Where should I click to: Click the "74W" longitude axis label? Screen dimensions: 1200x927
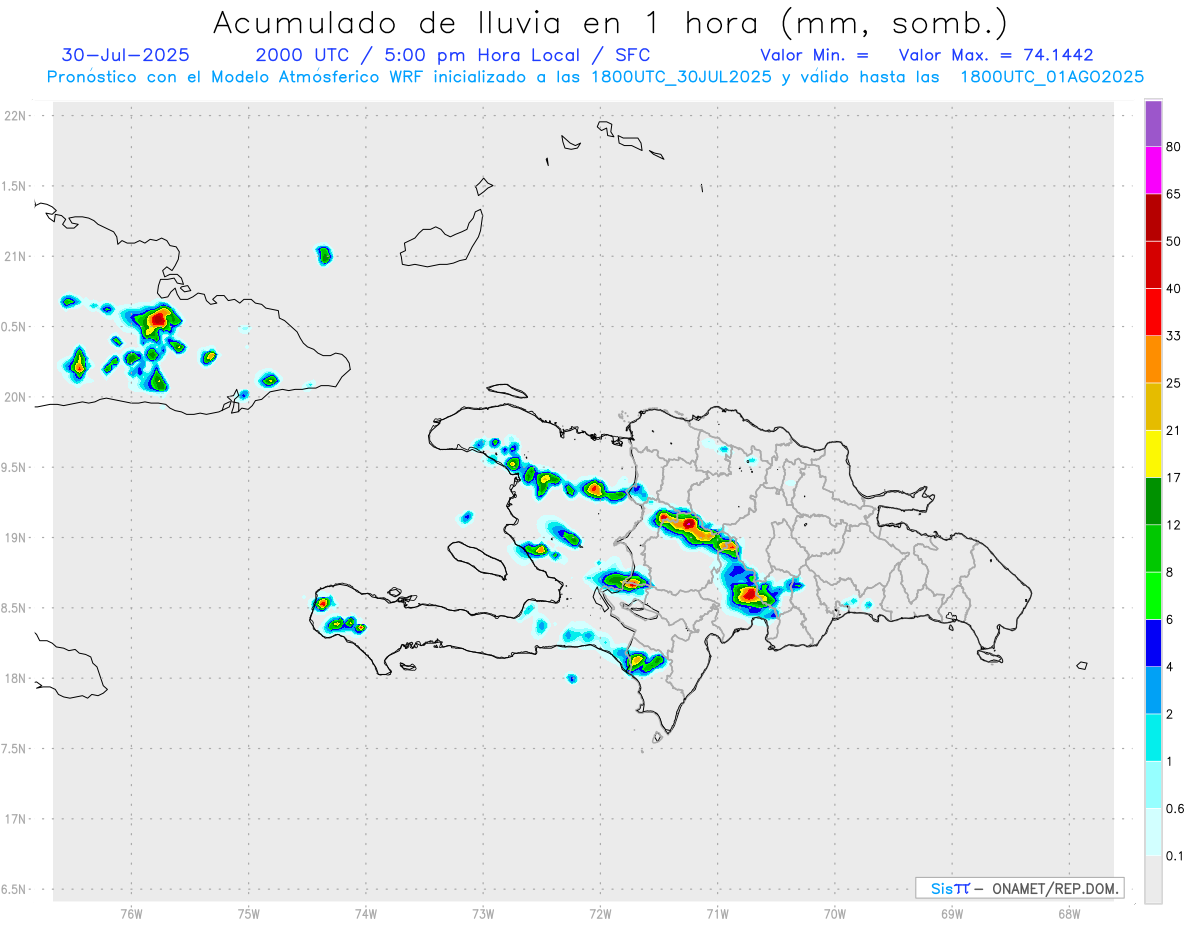(366, 914)
